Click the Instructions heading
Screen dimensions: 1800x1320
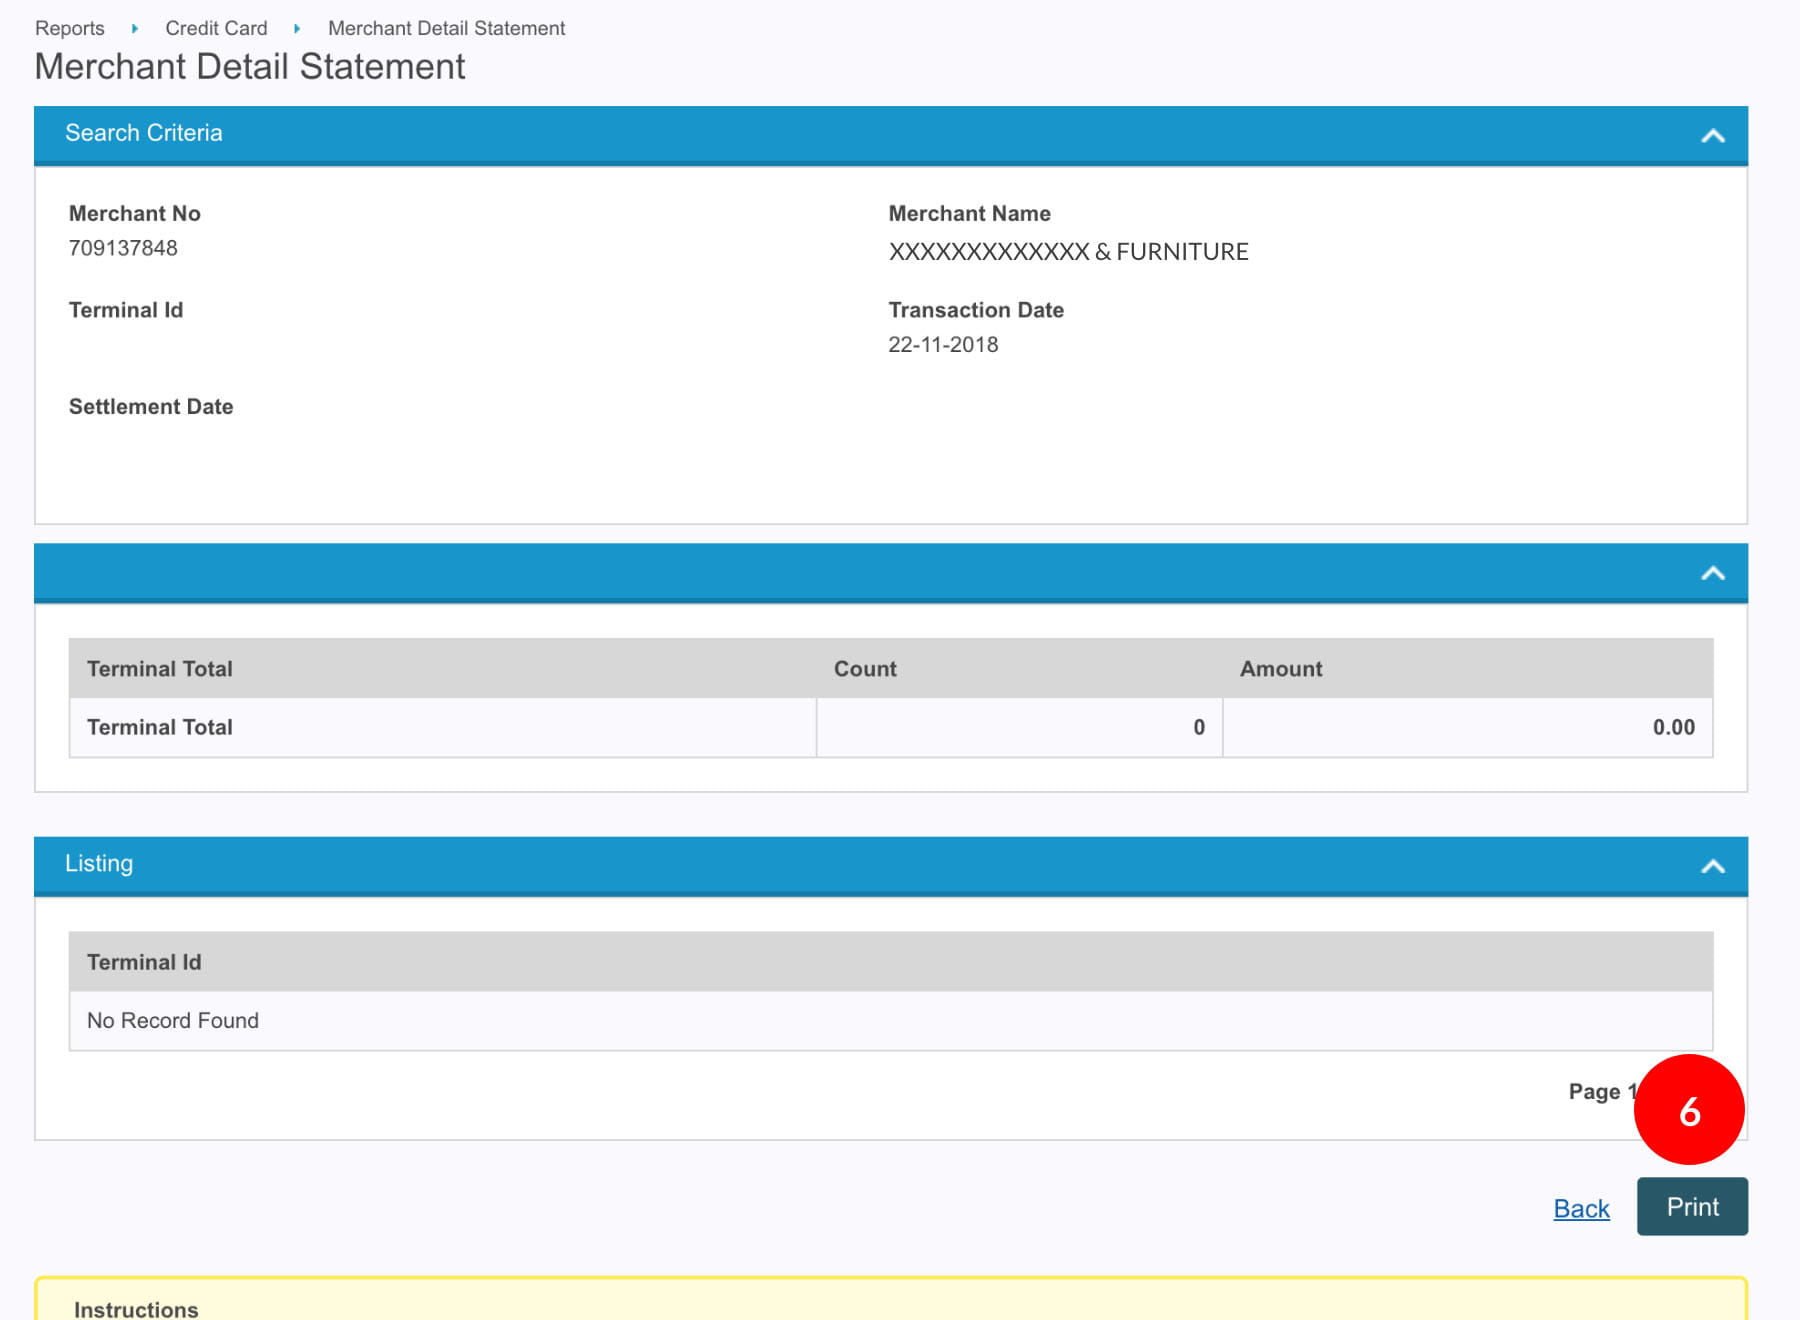136,1309
